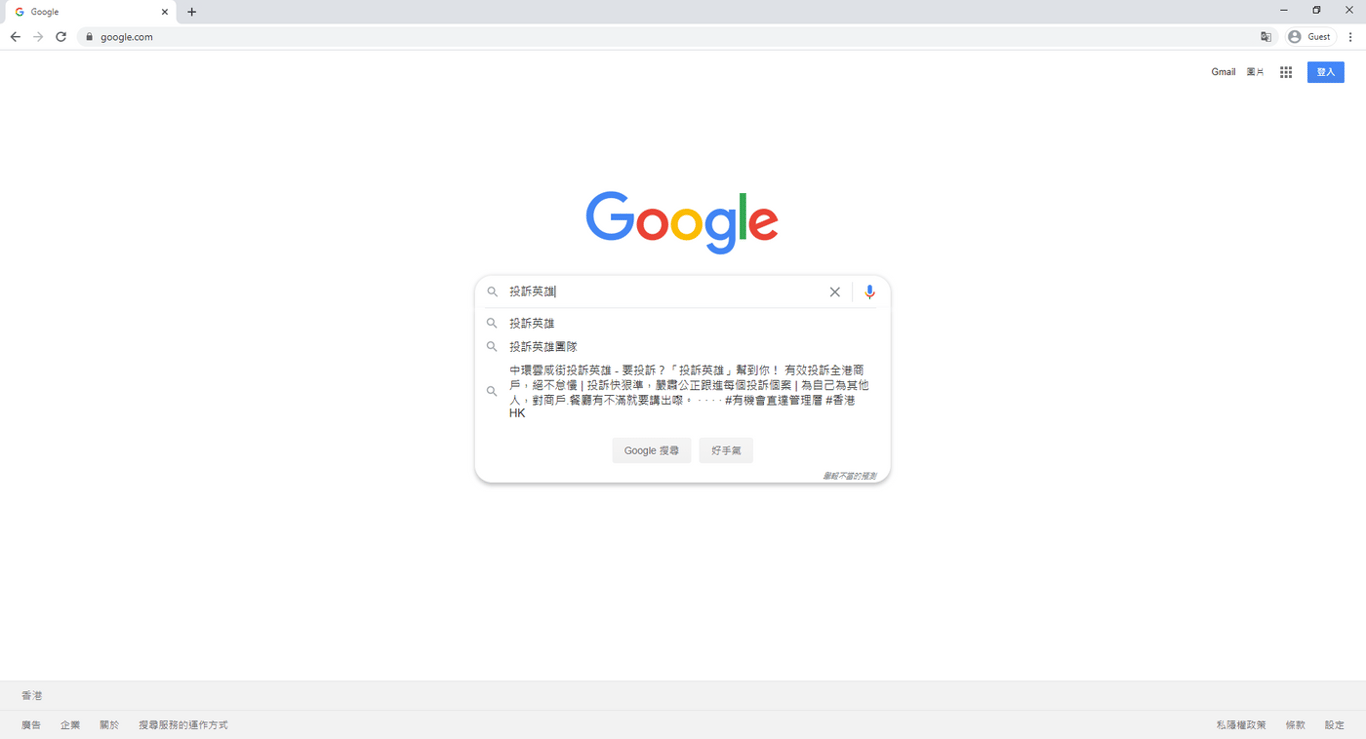1366x739 pixels.
Task: Open the 廣告 footer link
Action: 31,725
